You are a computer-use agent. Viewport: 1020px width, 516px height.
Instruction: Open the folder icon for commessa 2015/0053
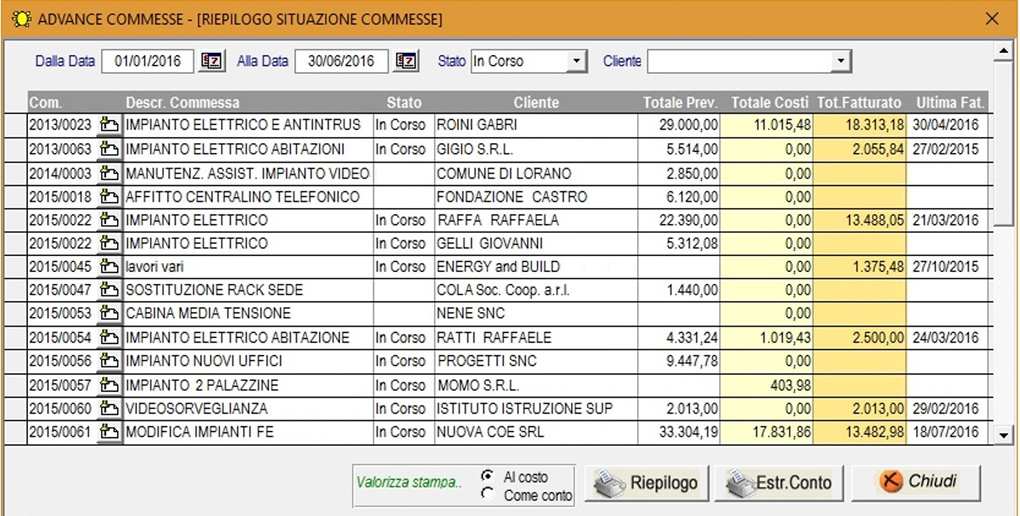pos(109,314)
